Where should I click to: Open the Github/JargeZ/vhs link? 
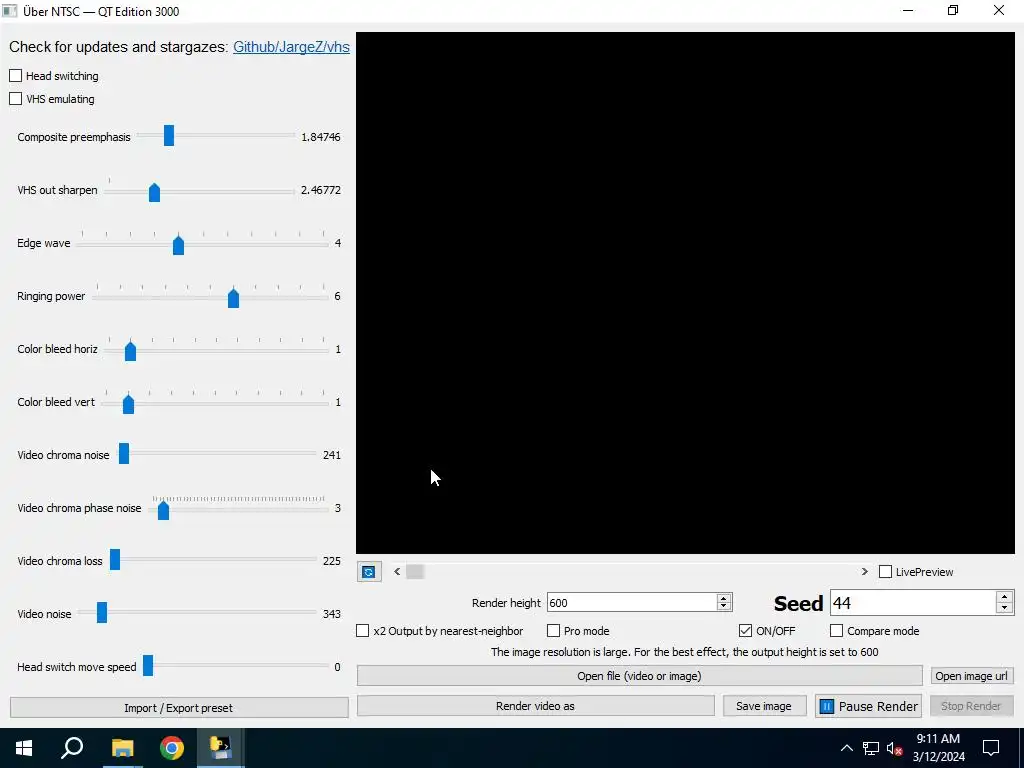click(x=291, y=47)
